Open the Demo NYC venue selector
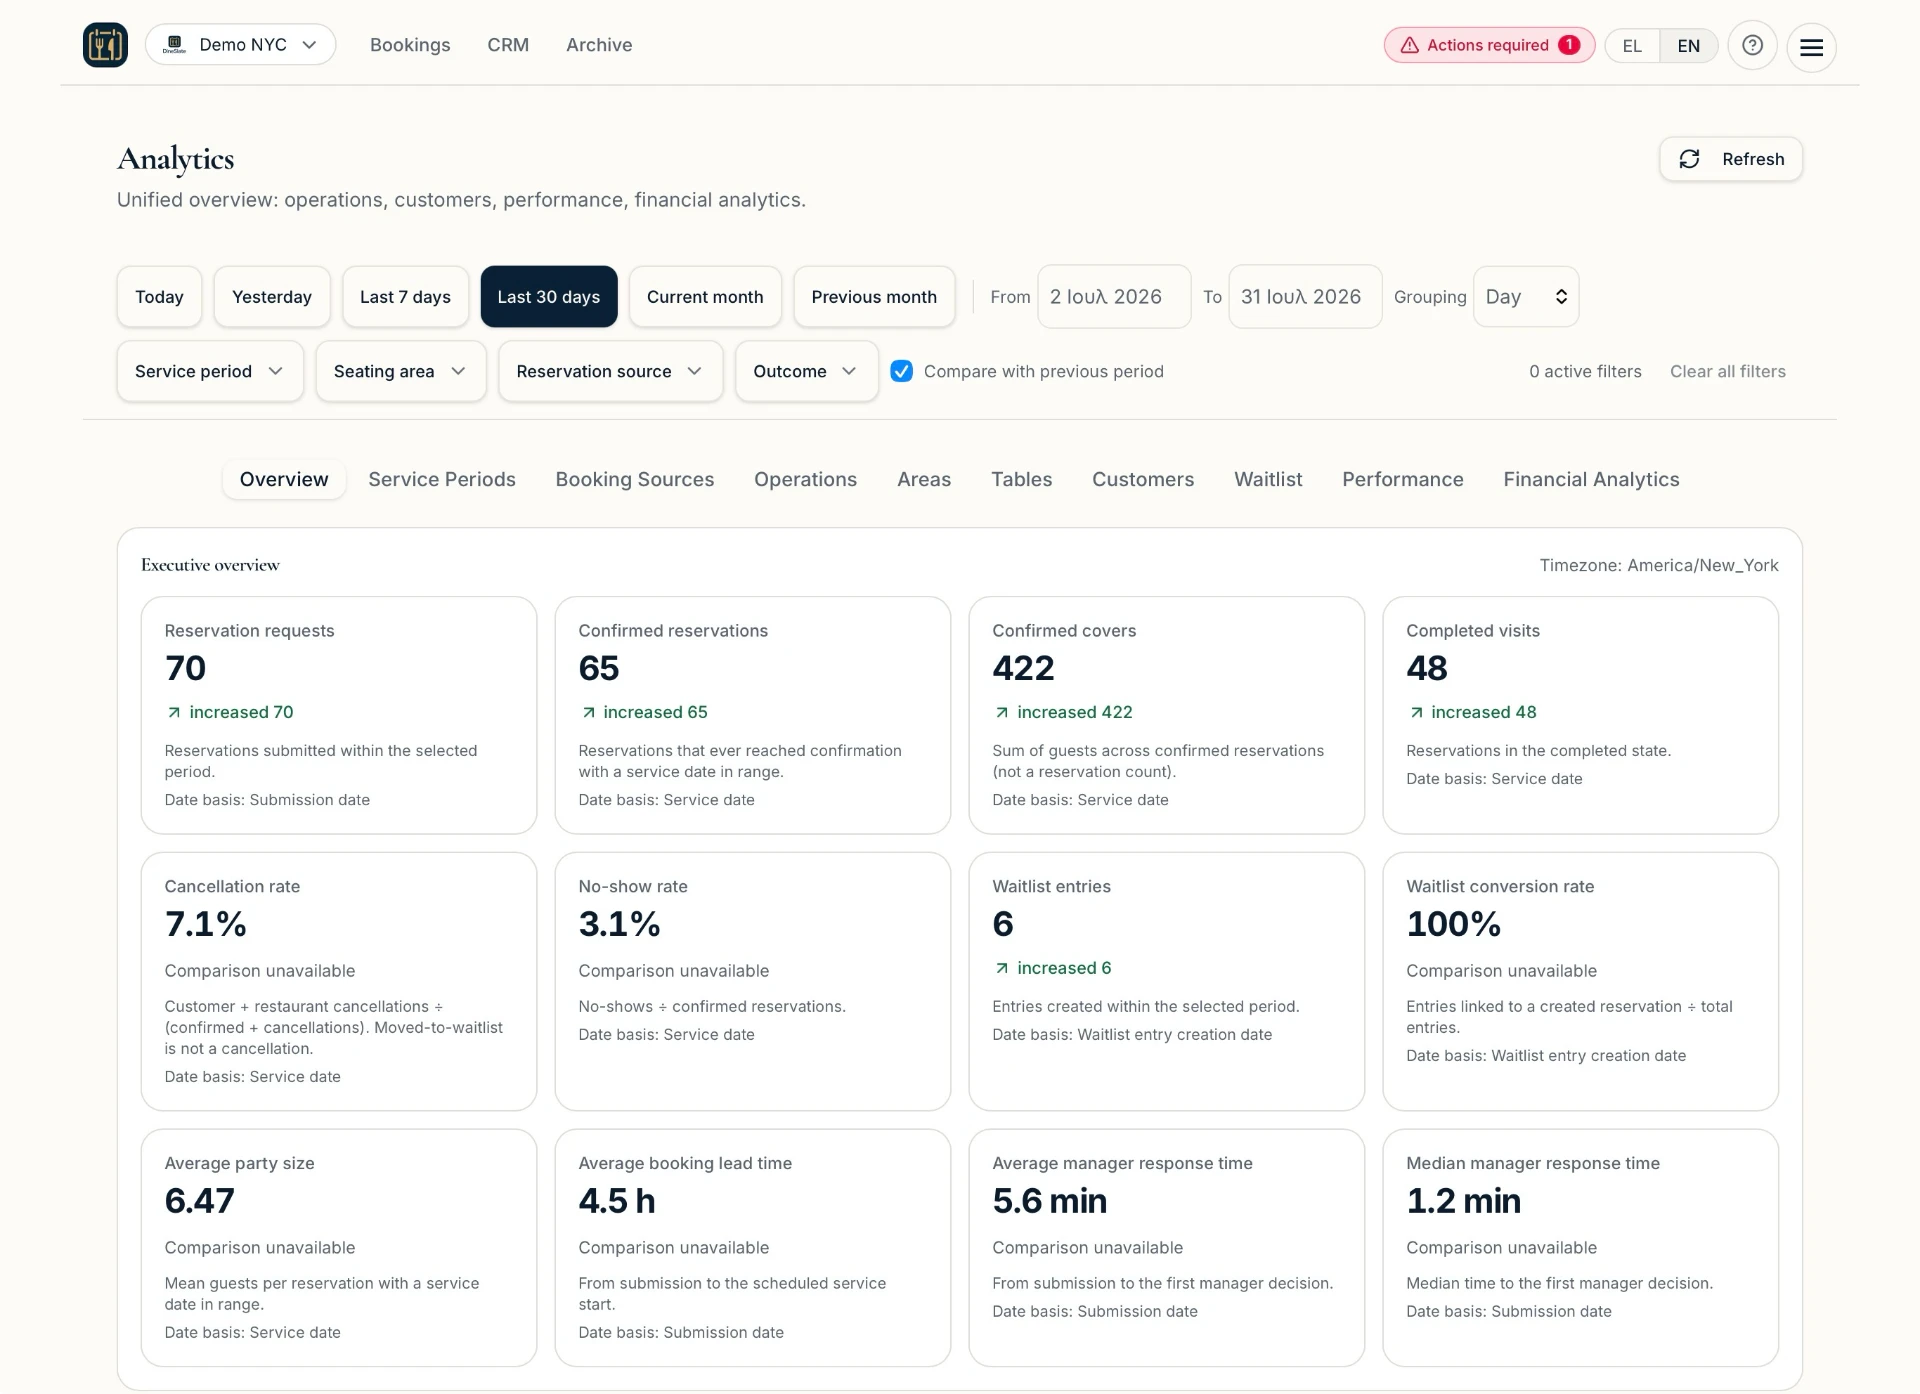 pos(240,45)
